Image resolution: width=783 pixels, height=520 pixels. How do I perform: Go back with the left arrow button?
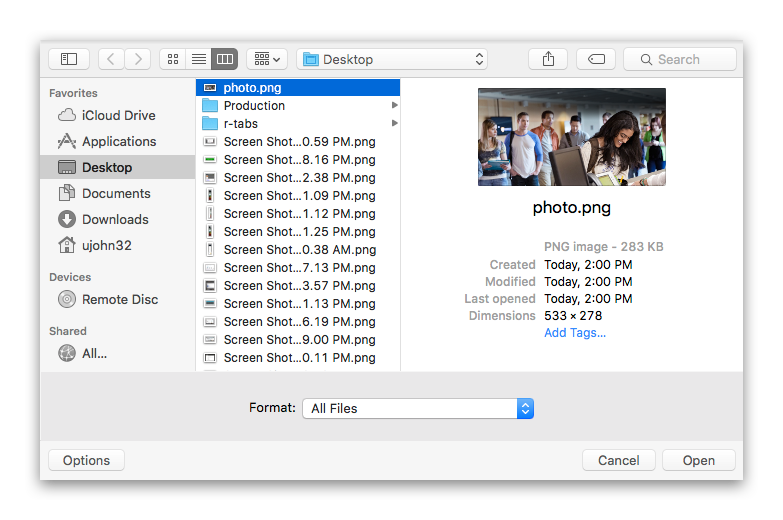click(x=111, y=59)
